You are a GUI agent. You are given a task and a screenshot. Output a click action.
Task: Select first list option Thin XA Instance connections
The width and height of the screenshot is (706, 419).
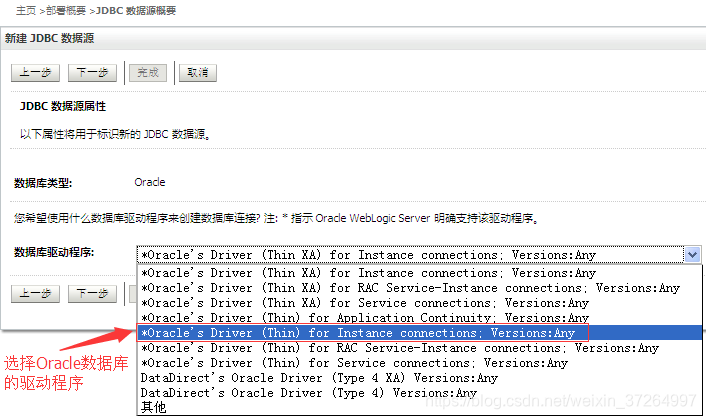pos(419,273)
